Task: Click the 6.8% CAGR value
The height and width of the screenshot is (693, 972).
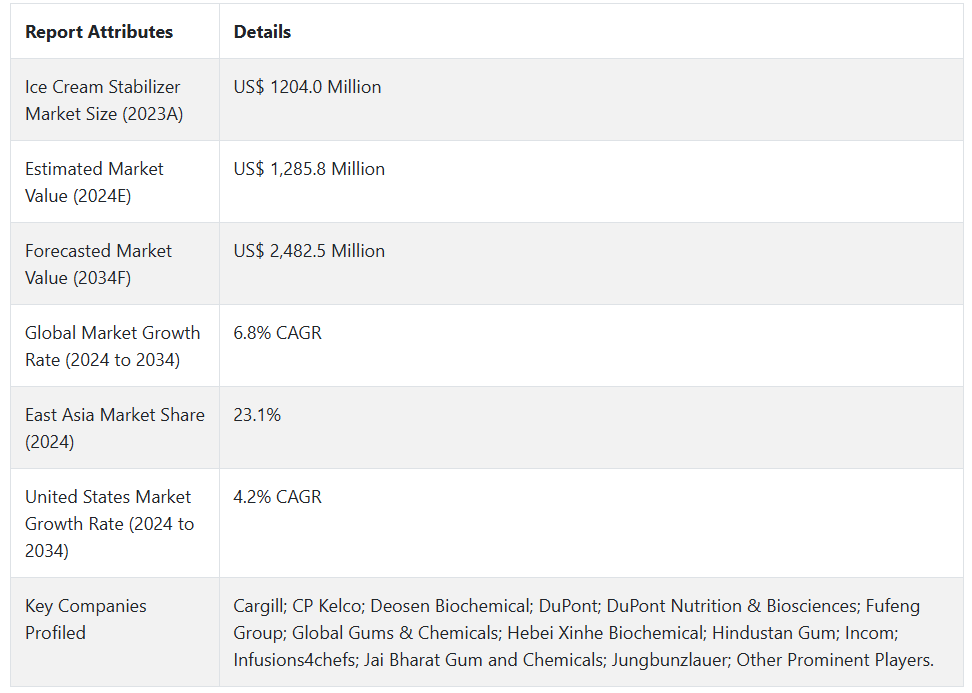Action: click(x=277, y=333)
